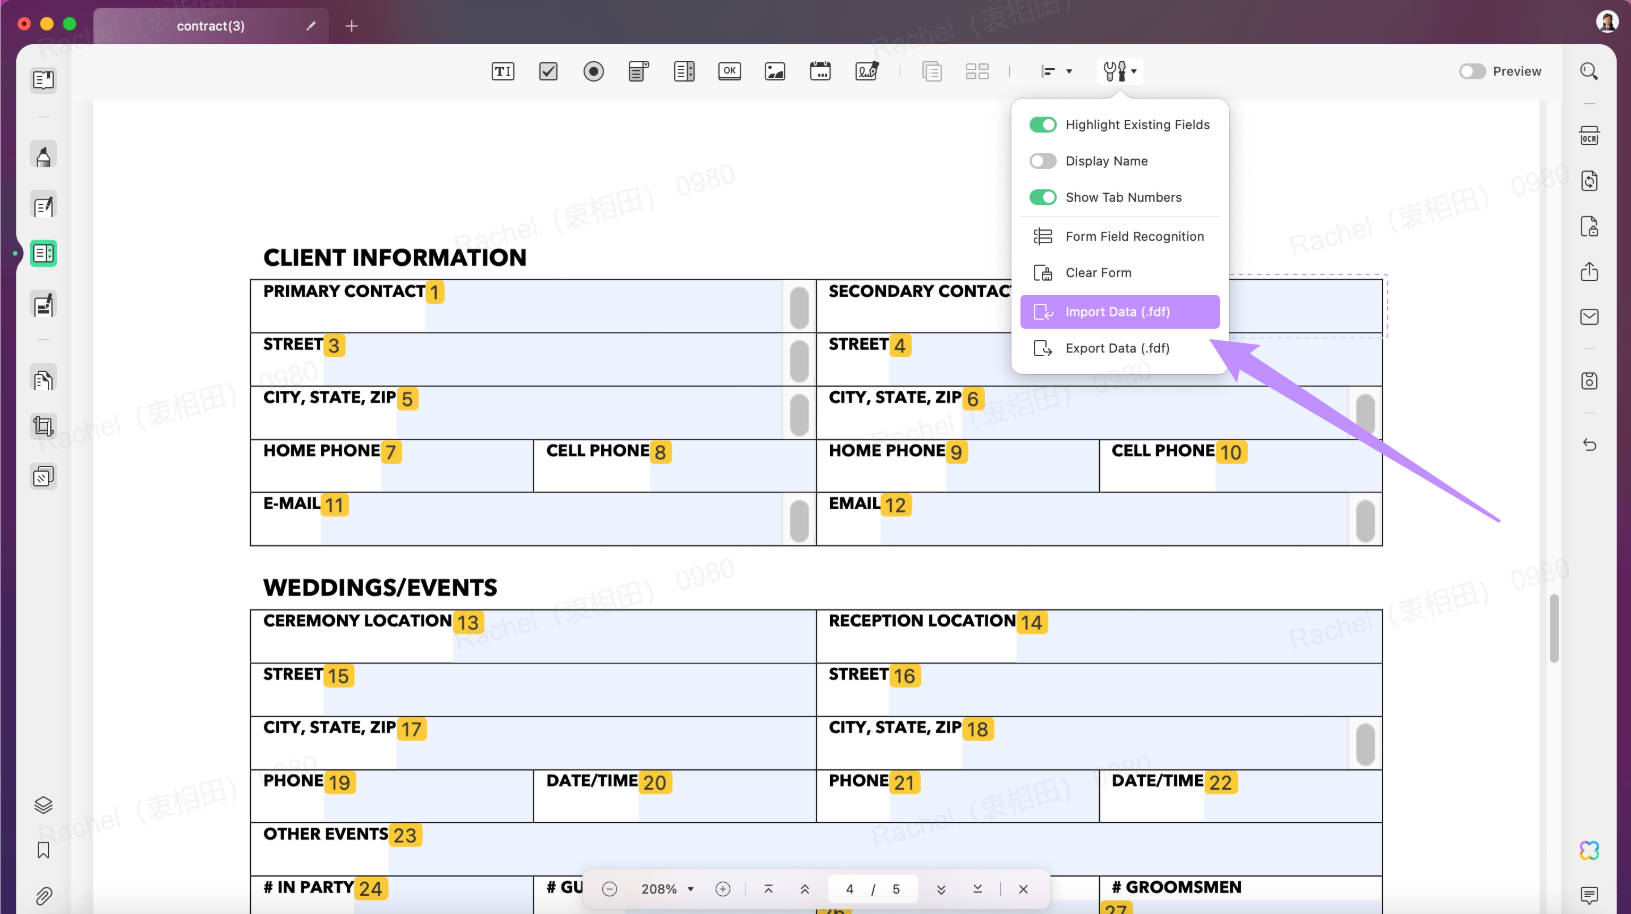Click the PRIMARY CONTACT form field 1
1631x914 pixels.
[x=603, y=306]
